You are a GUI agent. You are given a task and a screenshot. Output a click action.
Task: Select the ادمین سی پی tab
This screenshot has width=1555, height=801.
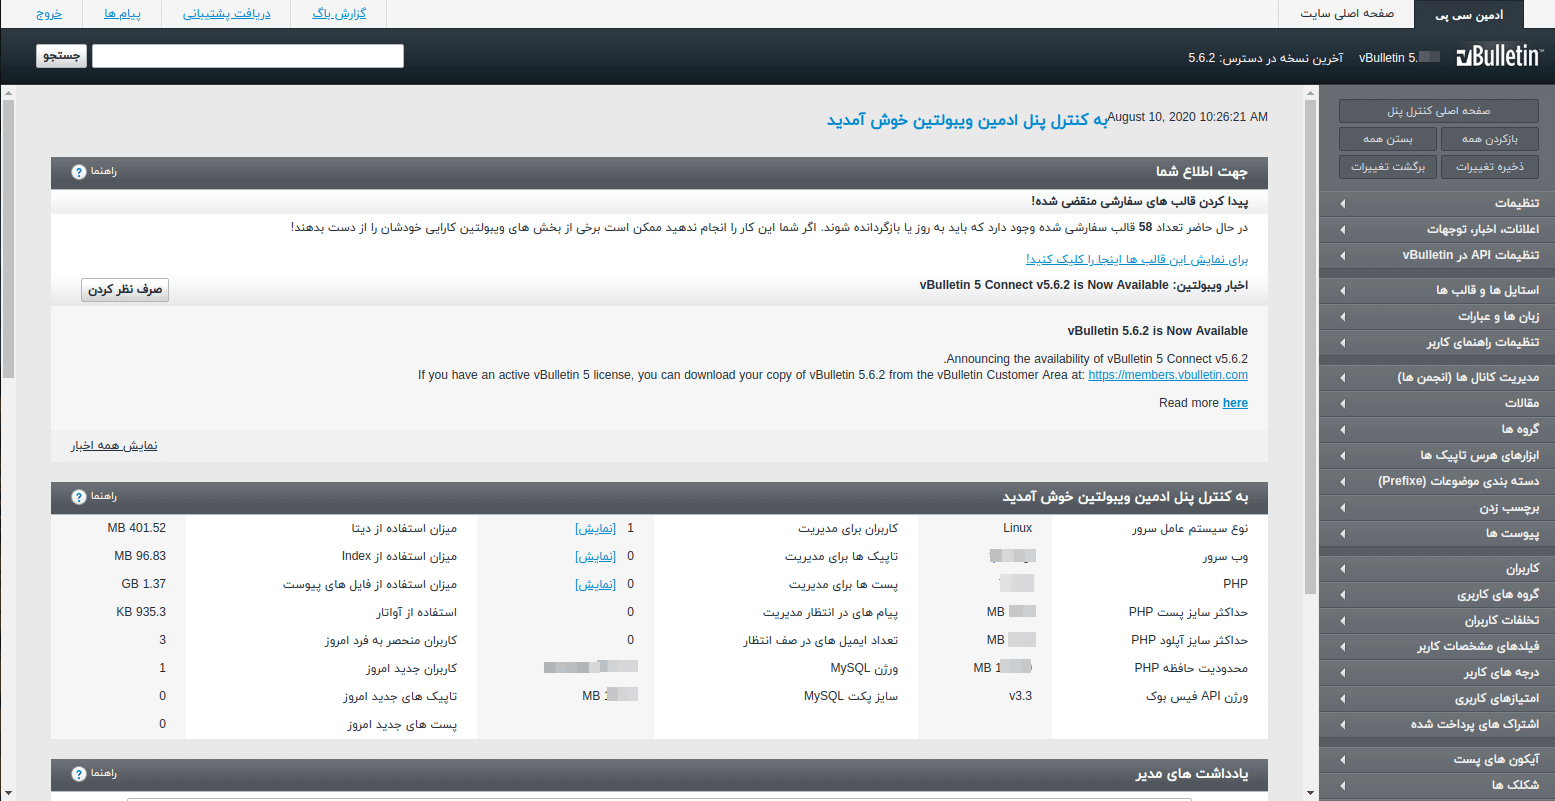(1469, 15)
